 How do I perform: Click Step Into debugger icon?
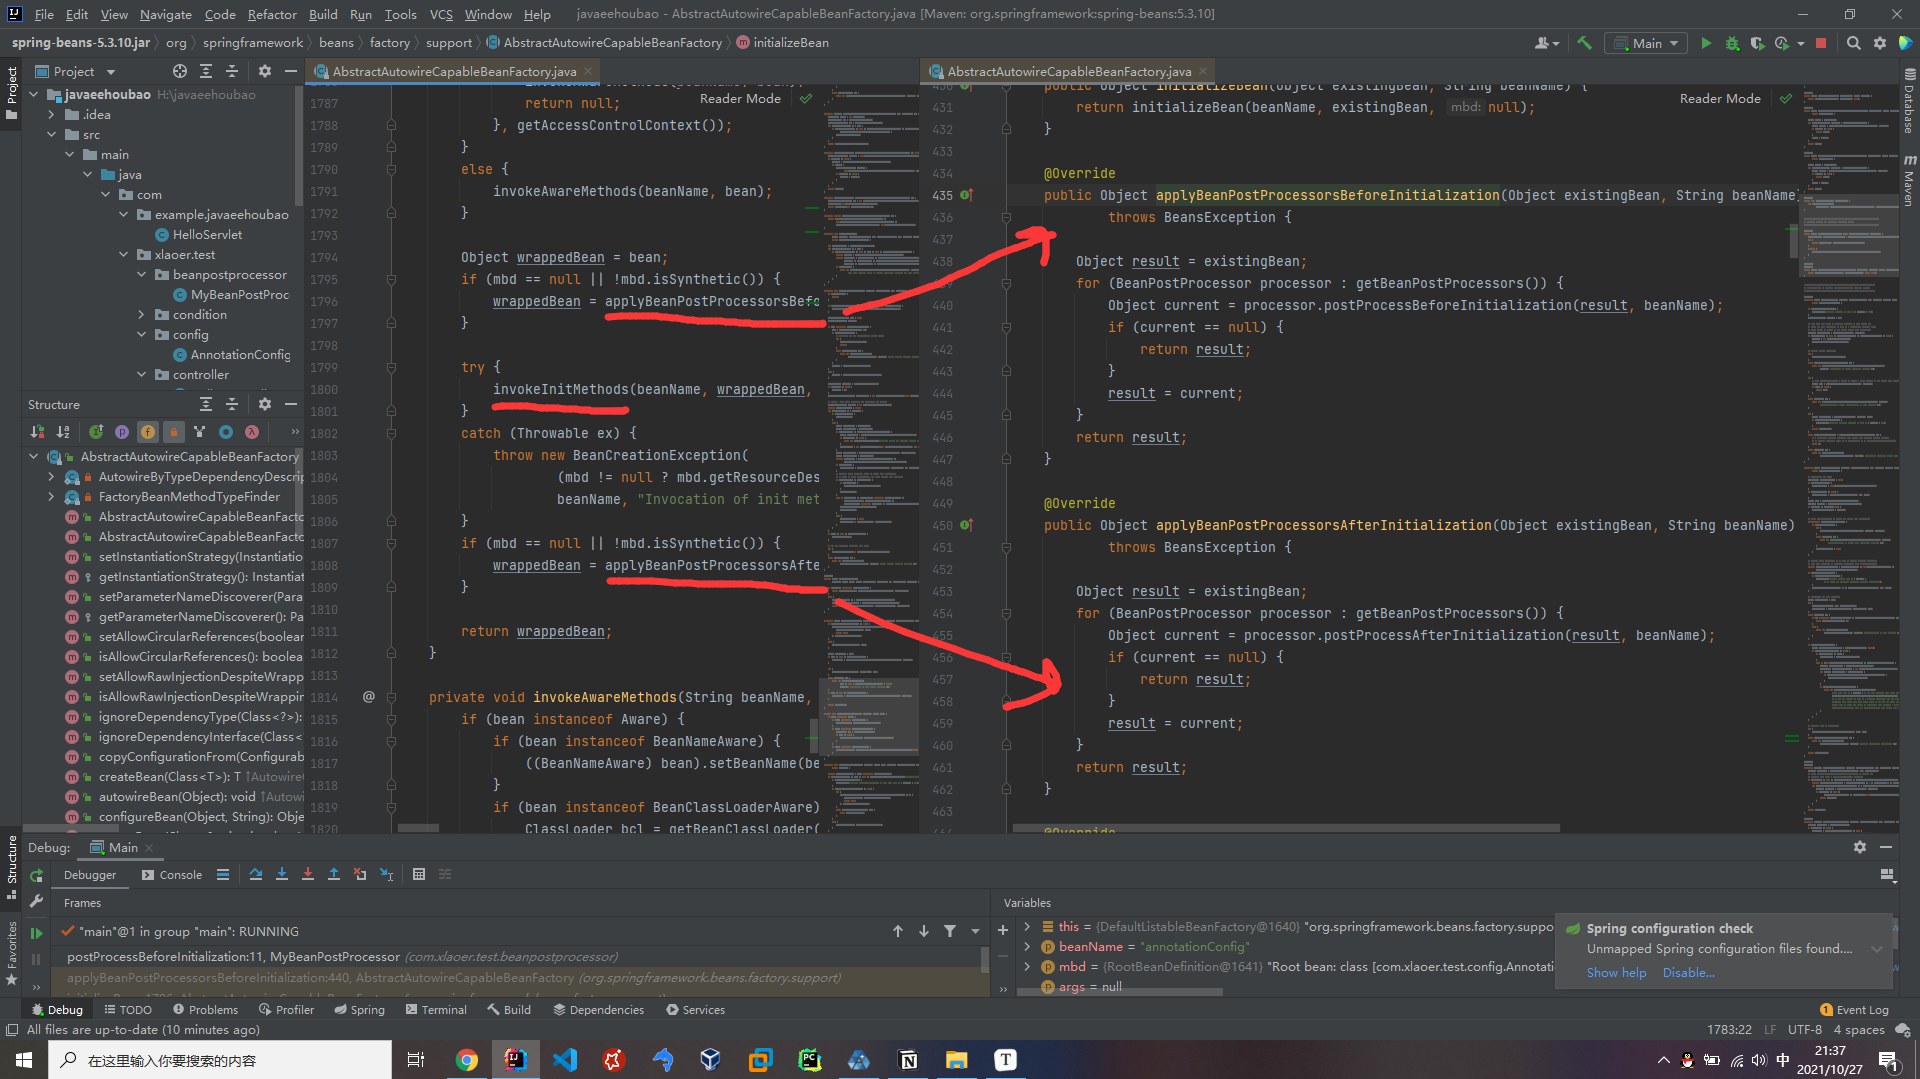coord(282,874)
